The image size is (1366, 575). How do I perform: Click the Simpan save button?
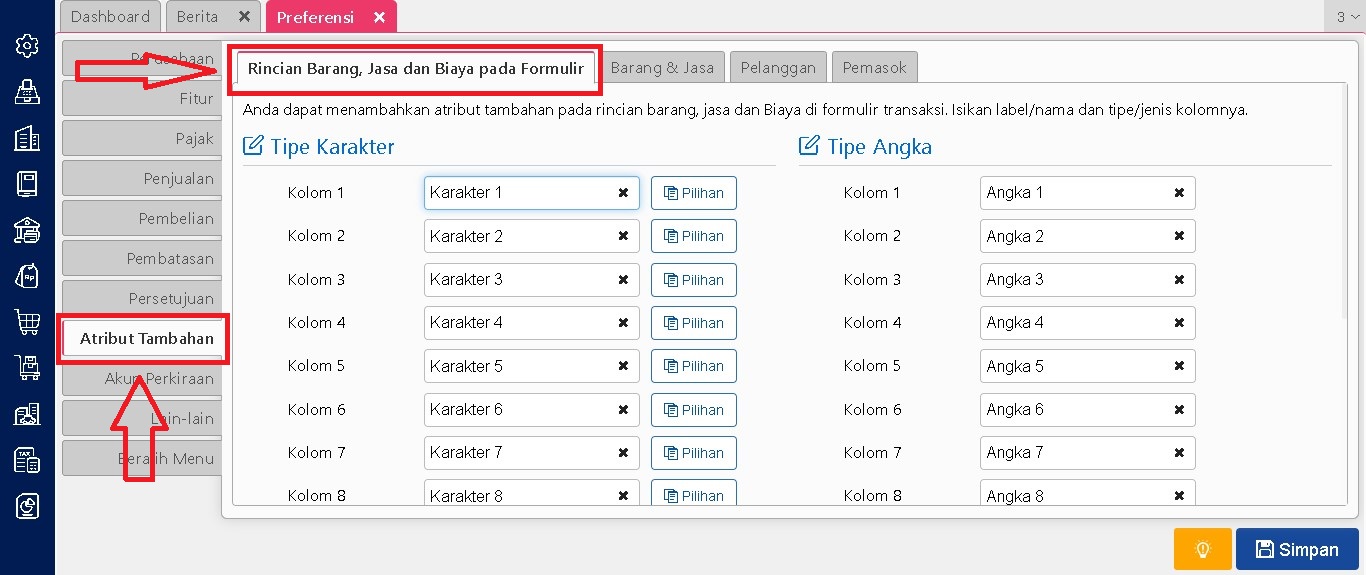coord(1297,549)
